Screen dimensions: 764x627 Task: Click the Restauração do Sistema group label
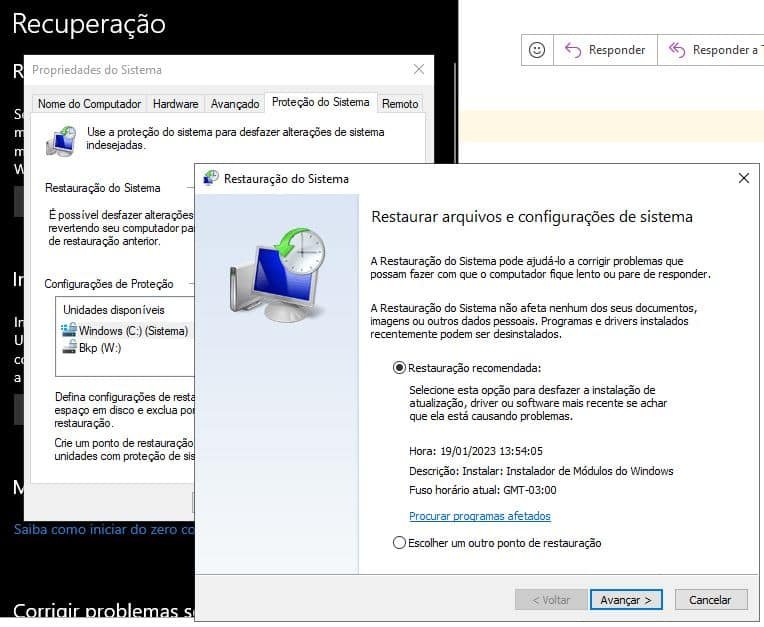(x=102, y=188)
